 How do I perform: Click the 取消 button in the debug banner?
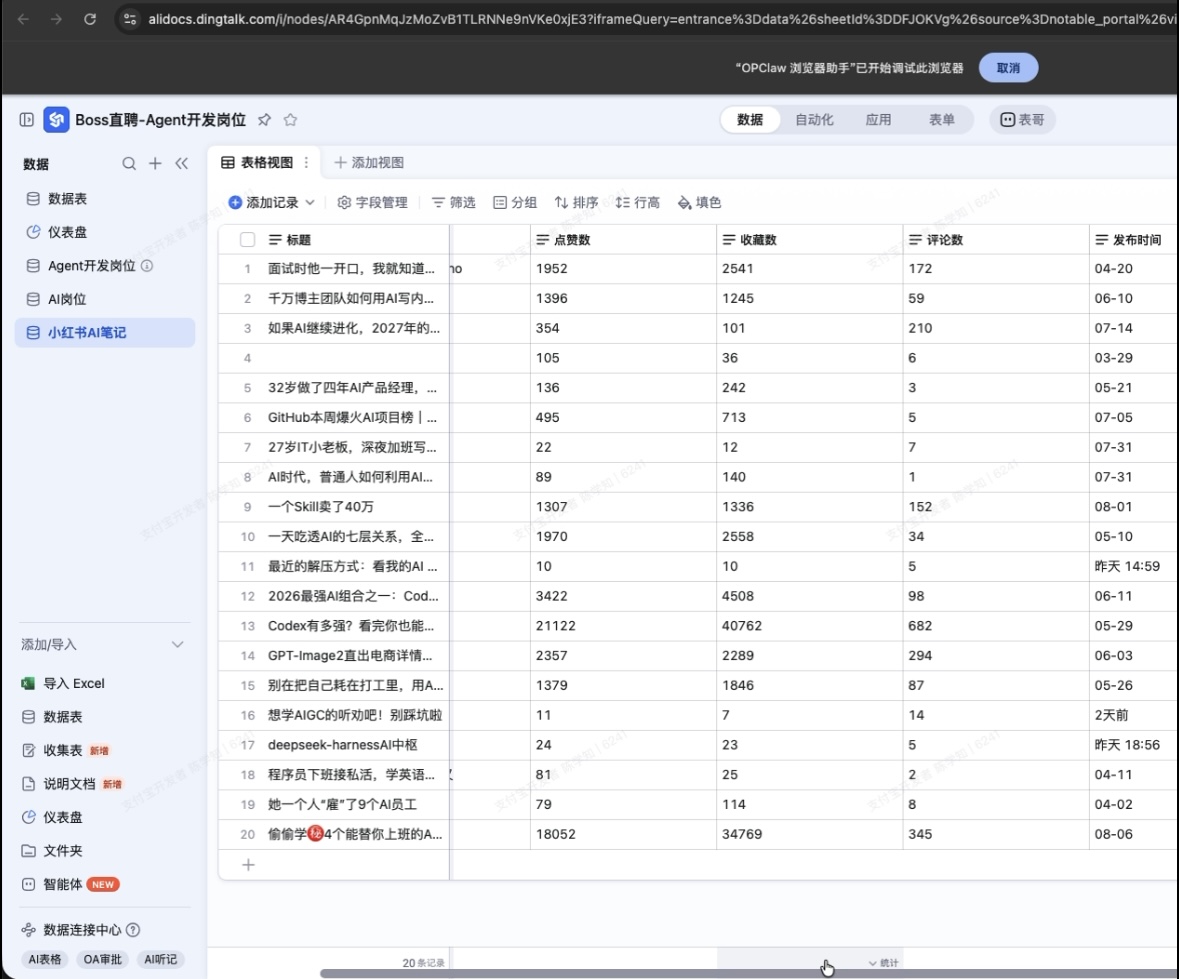pos(1008,68)
